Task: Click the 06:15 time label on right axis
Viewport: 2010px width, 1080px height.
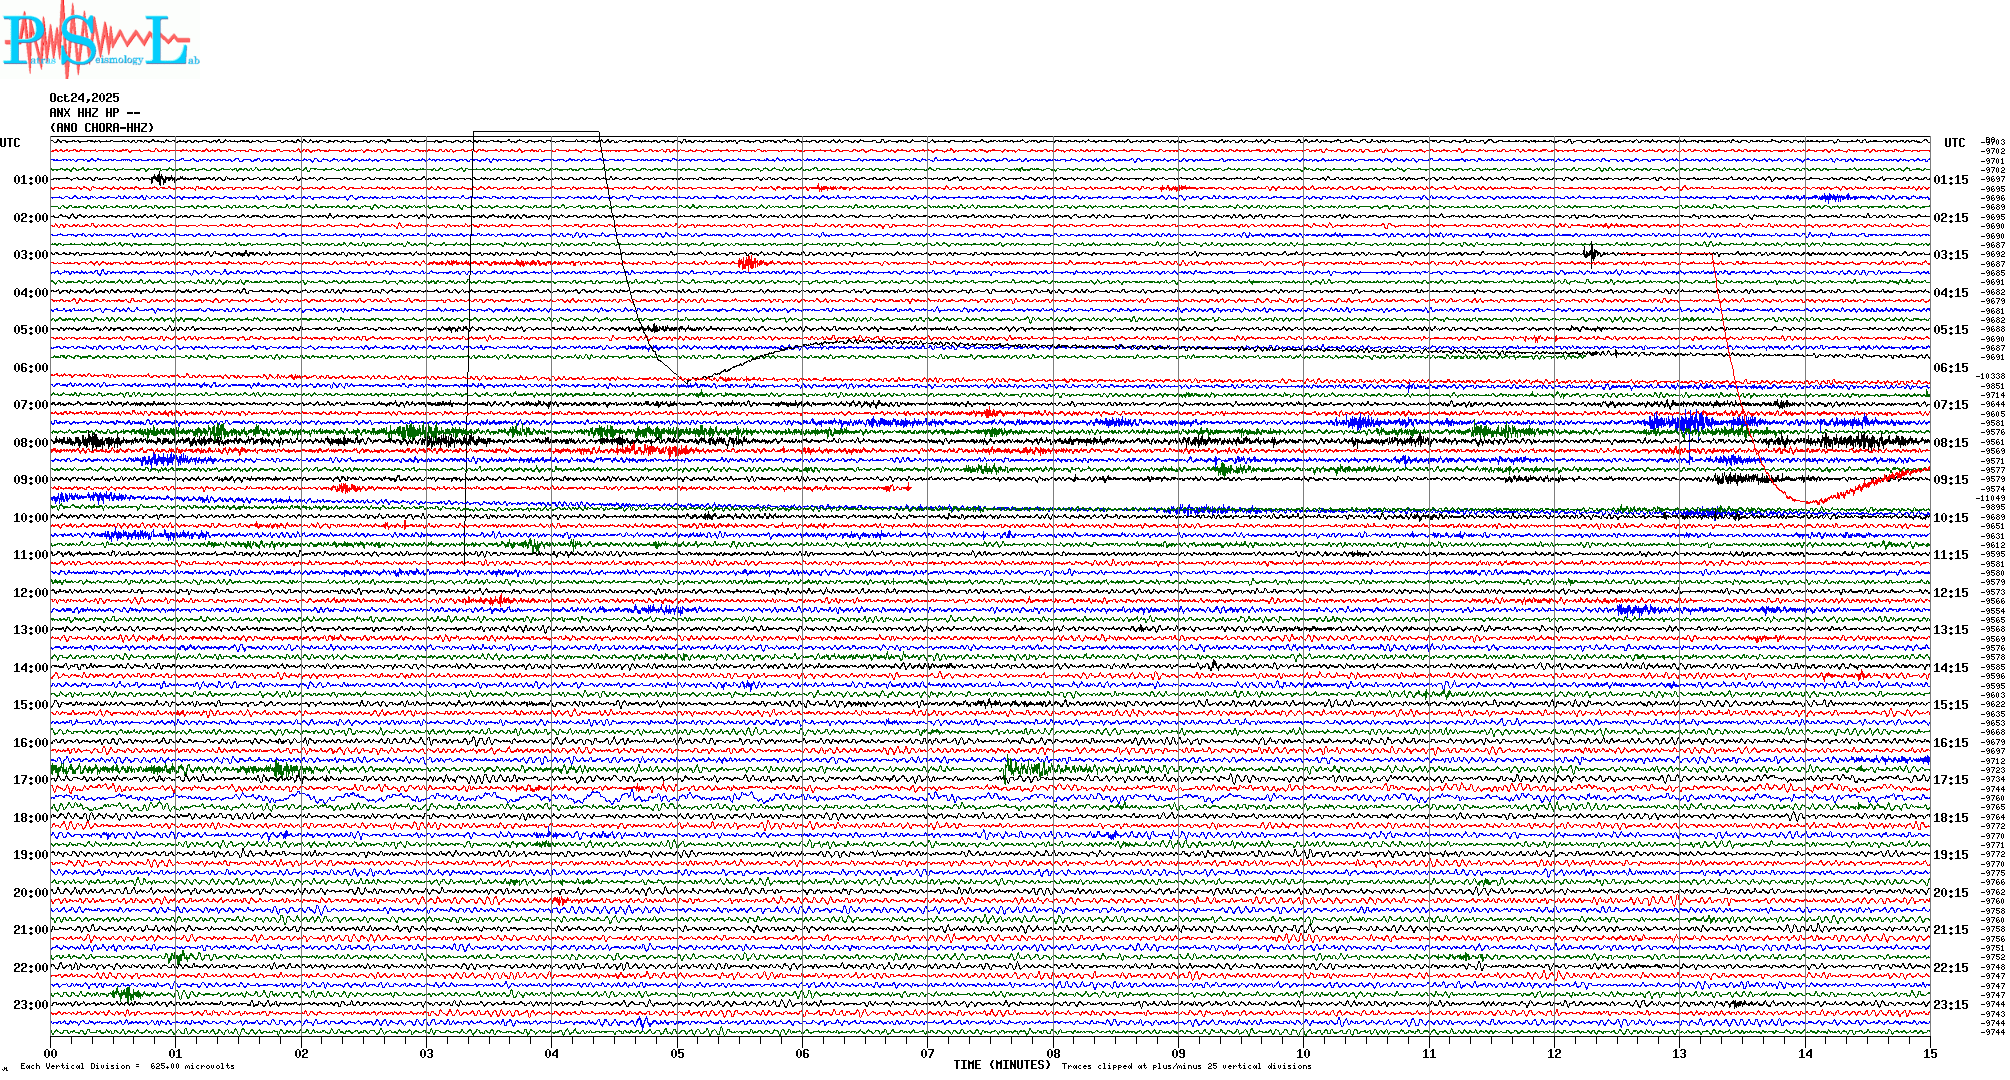Action: pos(1950,368)
